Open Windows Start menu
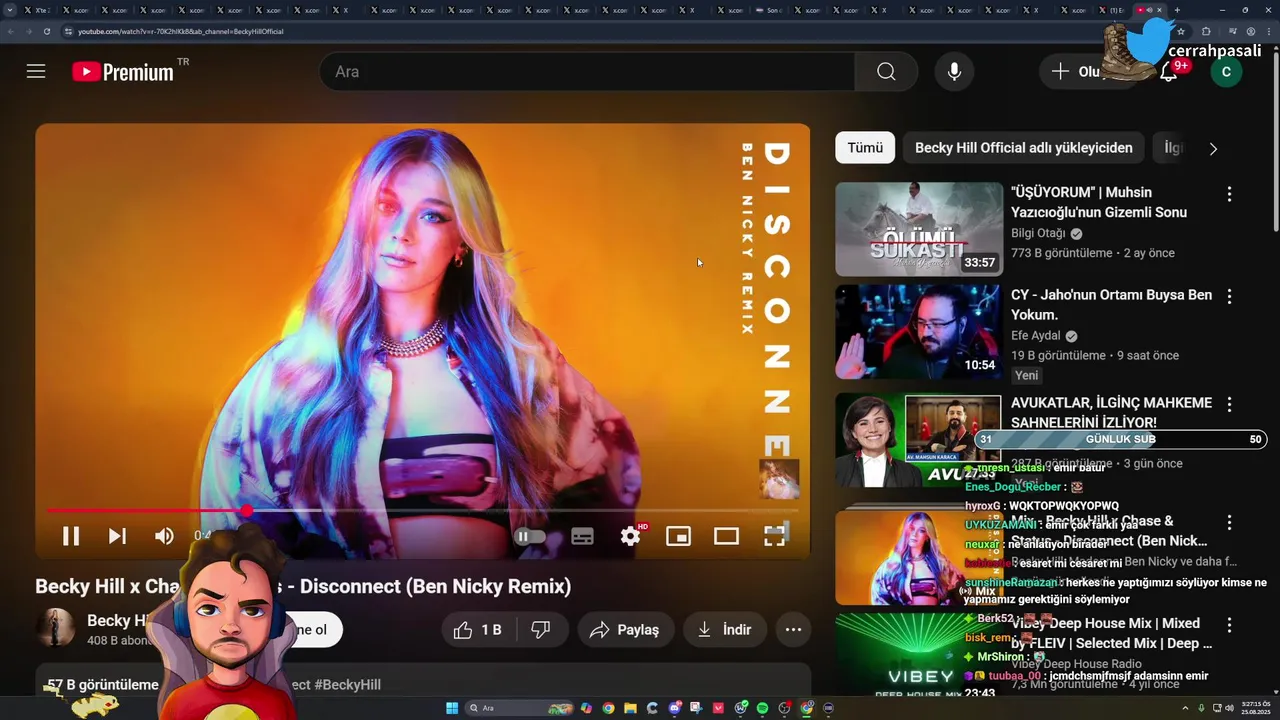The height and width of the screenshot is (720, 1280). click(x=452, y=708)
